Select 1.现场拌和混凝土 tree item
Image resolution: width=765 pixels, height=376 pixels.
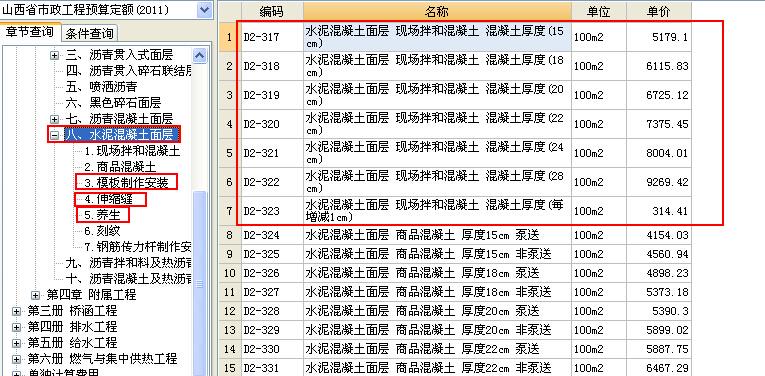[132, 151]
